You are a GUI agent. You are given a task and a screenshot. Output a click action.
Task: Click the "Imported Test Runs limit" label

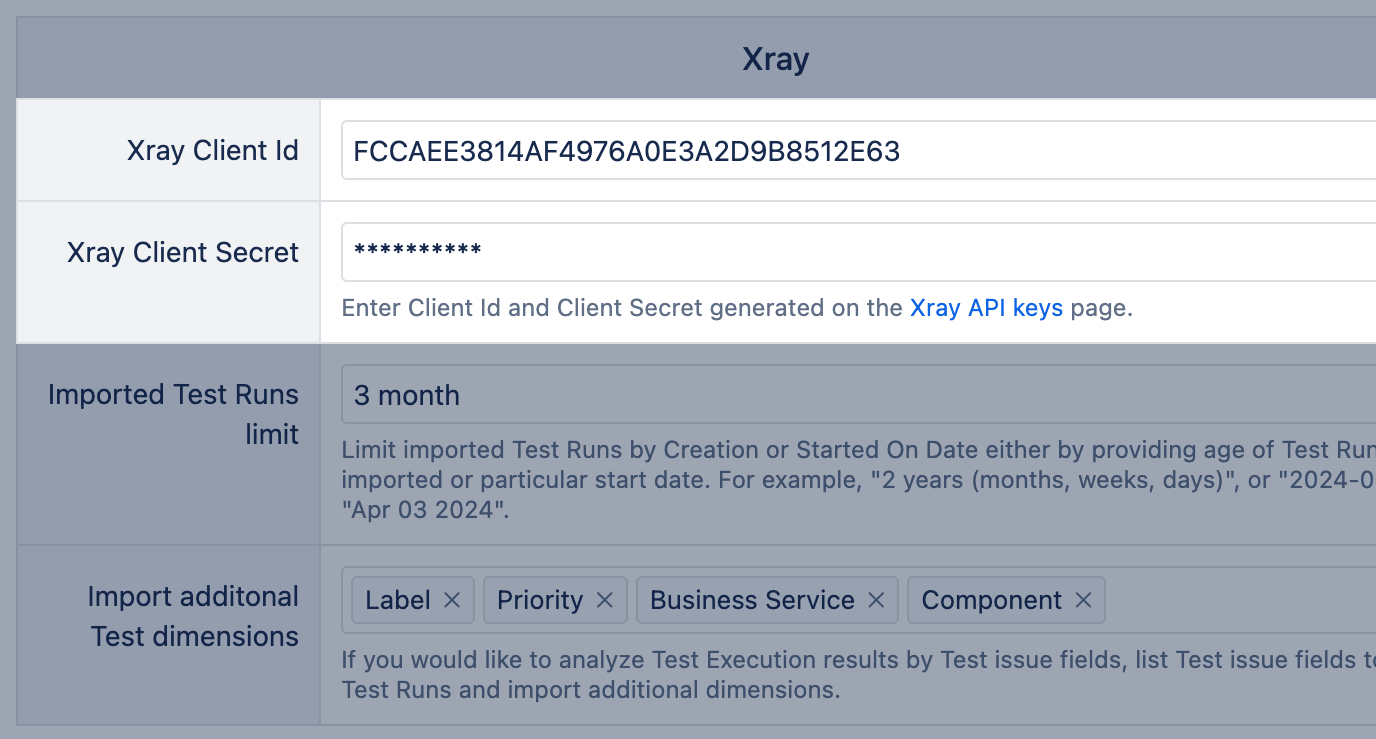click(x=173, y=414)
